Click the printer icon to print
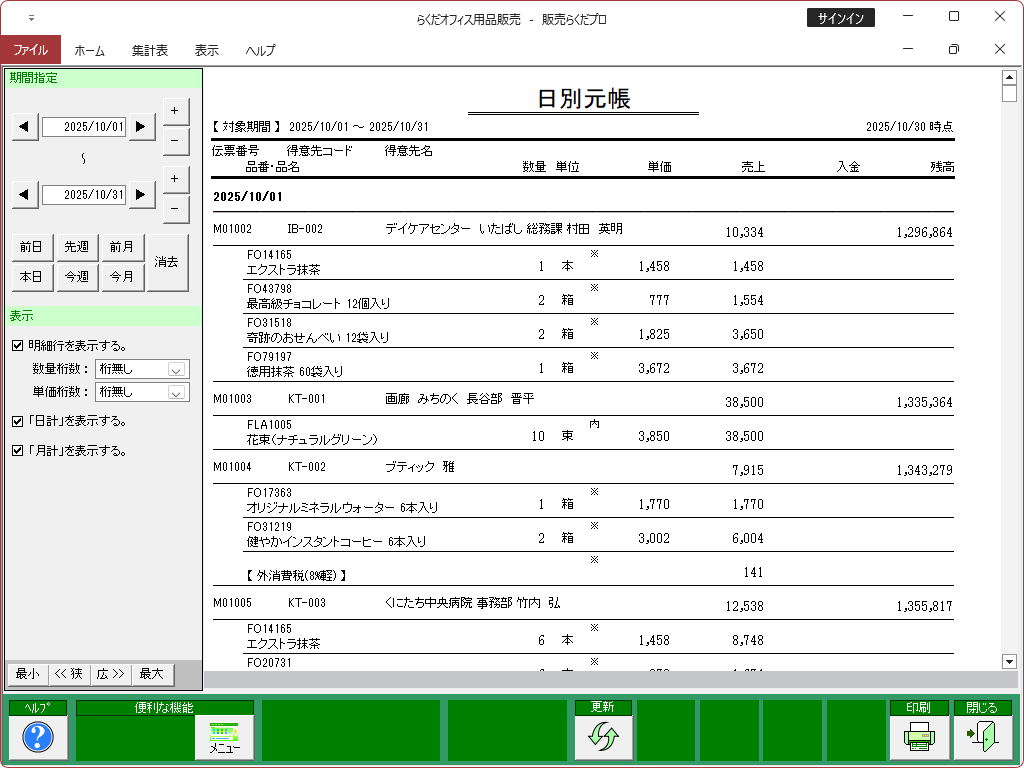Image resolution: width=1024 pixels, height=768 pixels. 918,738
